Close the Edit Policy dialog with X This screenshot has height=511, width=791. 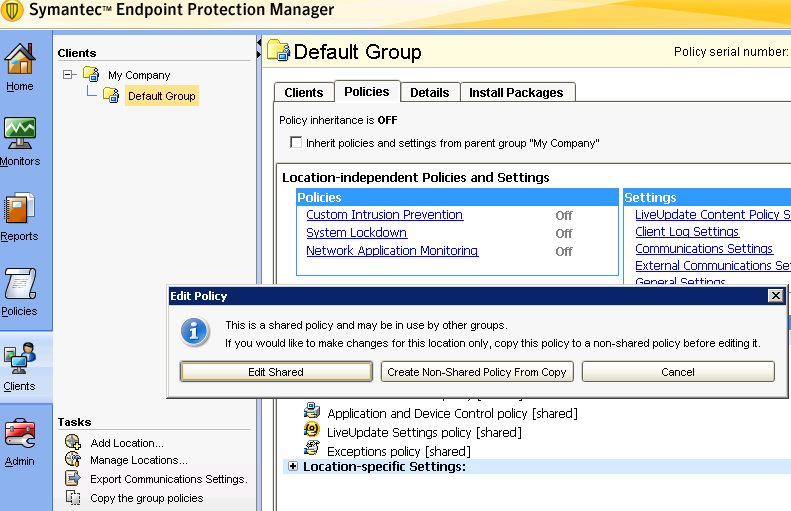coord(776,296)
